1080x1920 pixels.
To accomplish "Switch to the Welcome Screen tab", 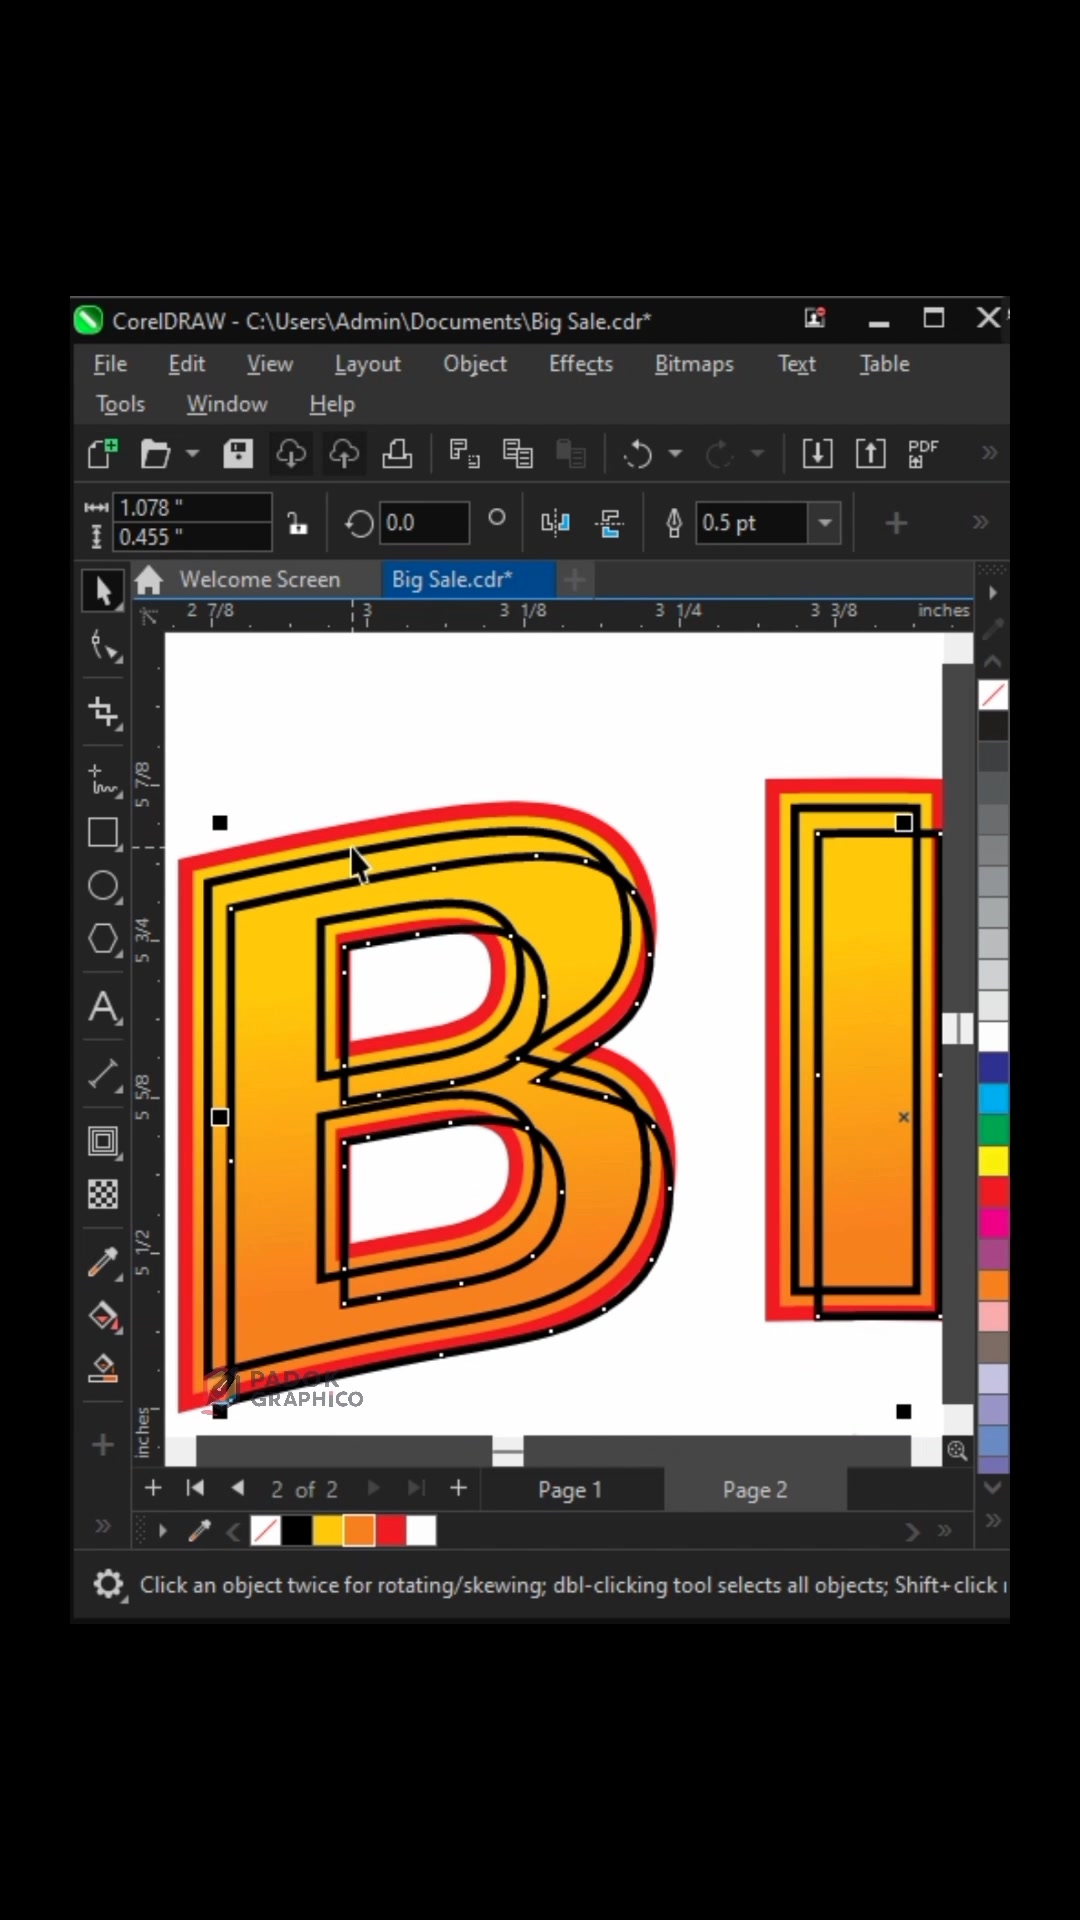I will 259,579.
